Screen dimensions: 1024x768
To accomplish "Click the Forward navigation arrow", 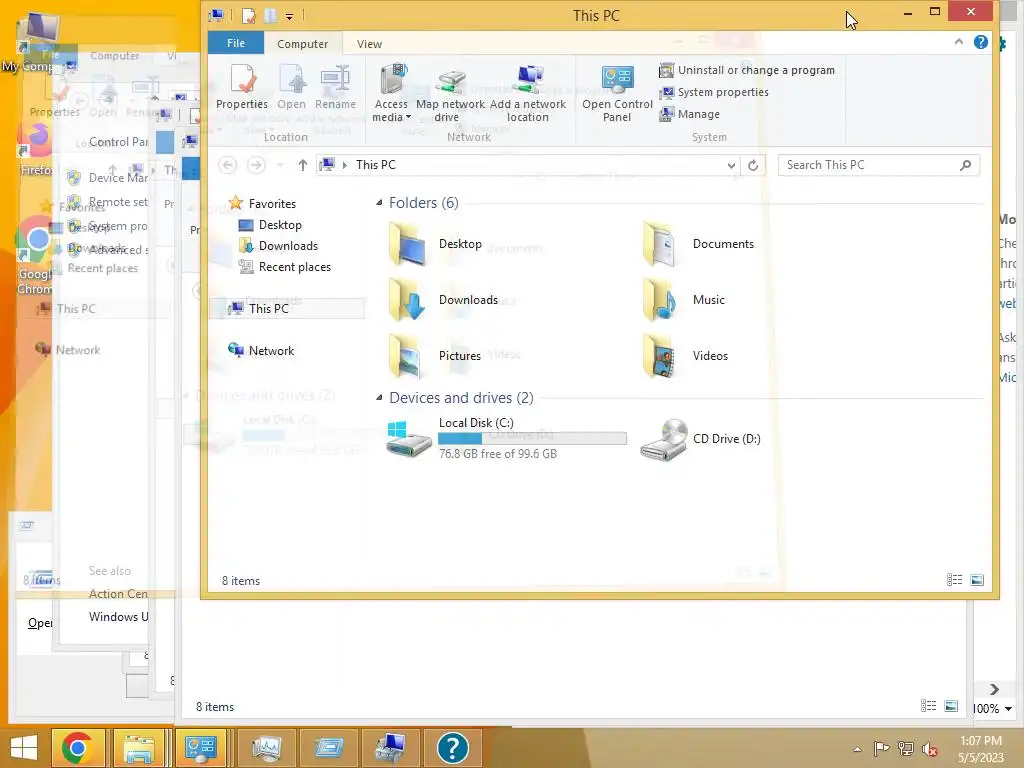I will click(256, 165).
